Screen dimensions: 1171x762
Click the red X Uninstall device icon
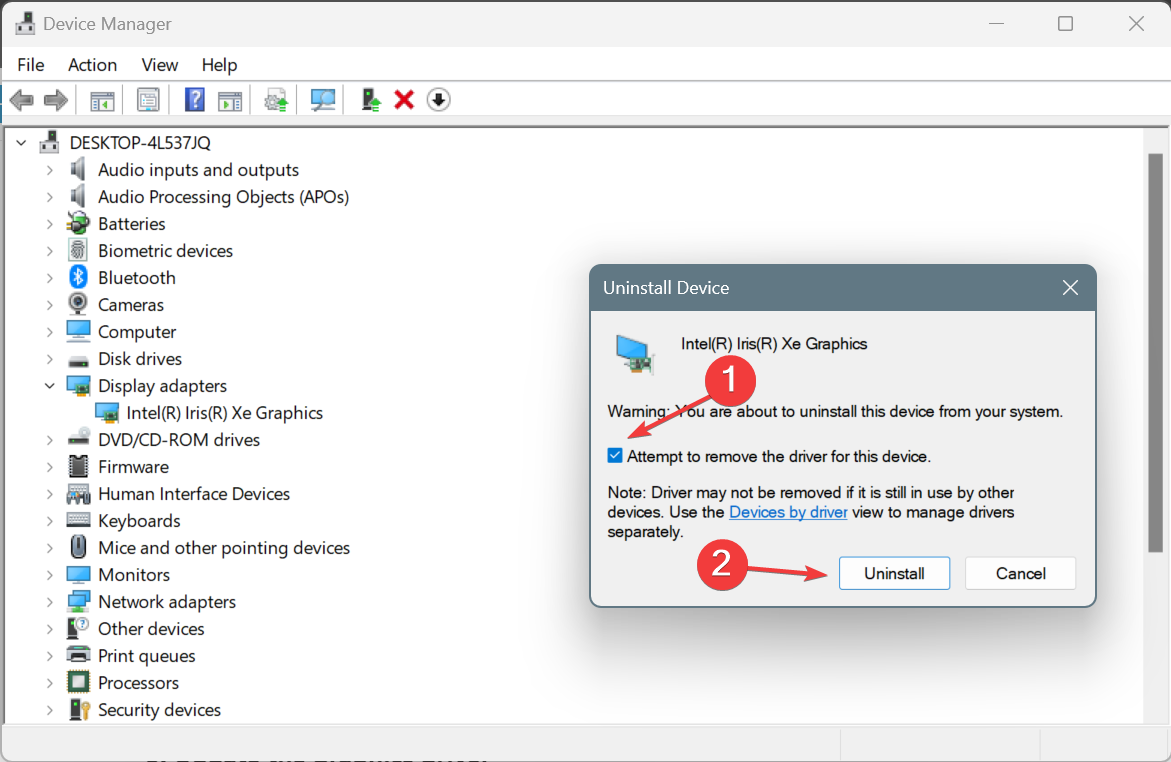click(404, 99)
